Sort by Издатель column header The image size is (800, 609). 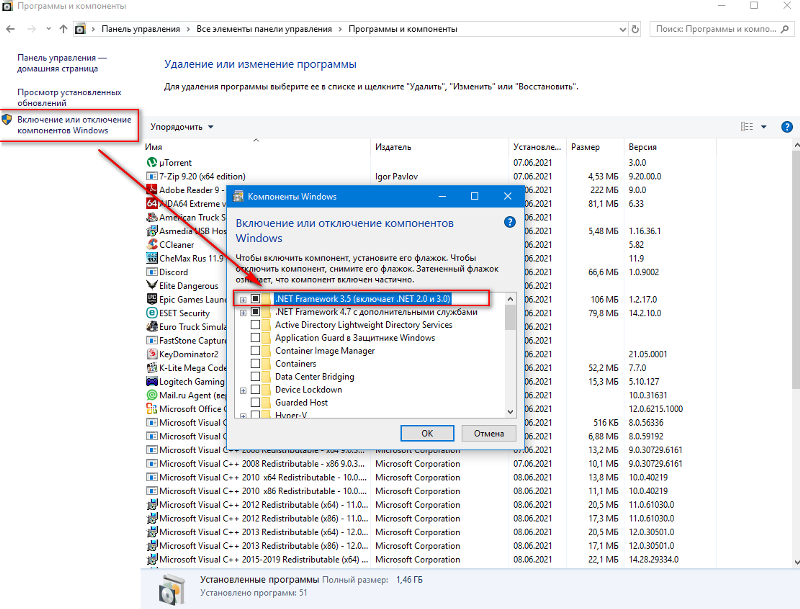(x=439, y=147)
